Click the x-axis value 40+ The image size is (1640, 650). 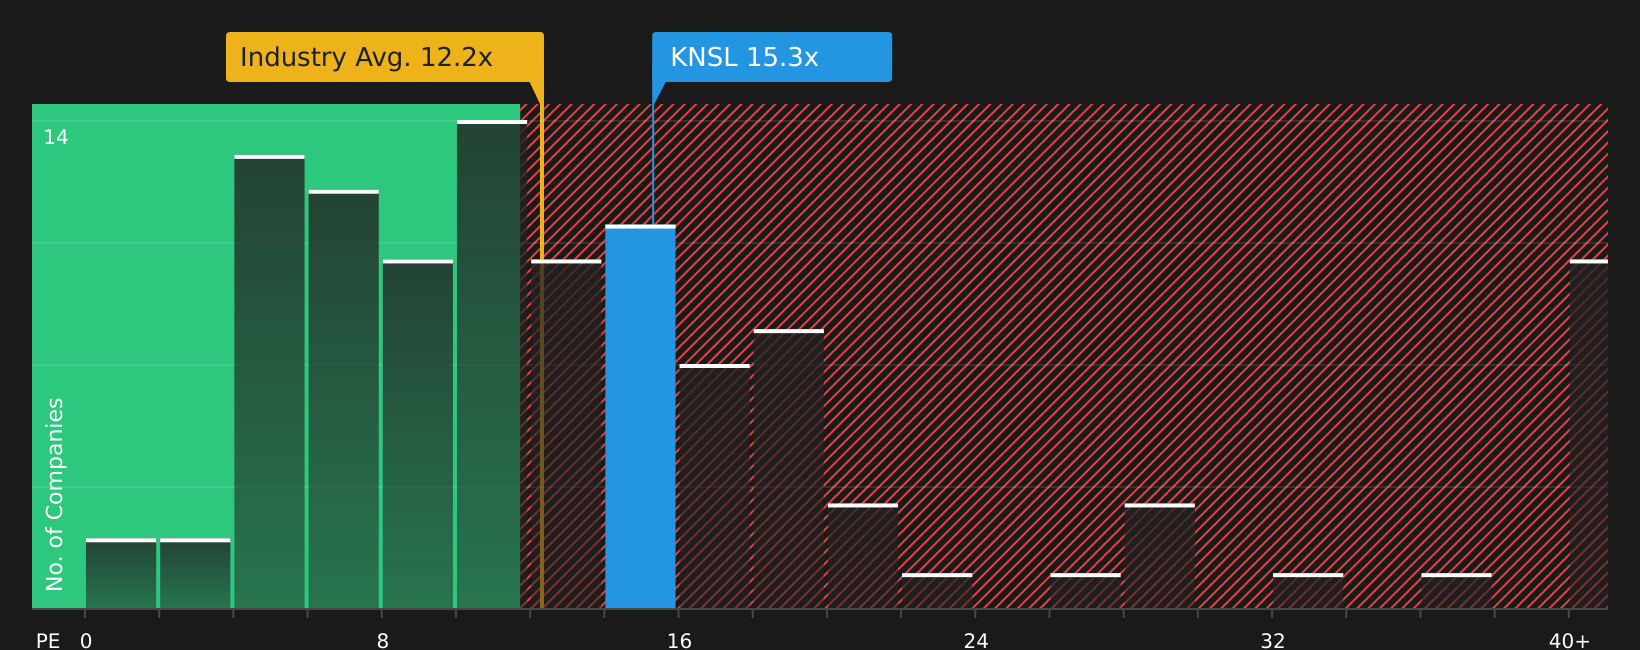click(1570, 641)
